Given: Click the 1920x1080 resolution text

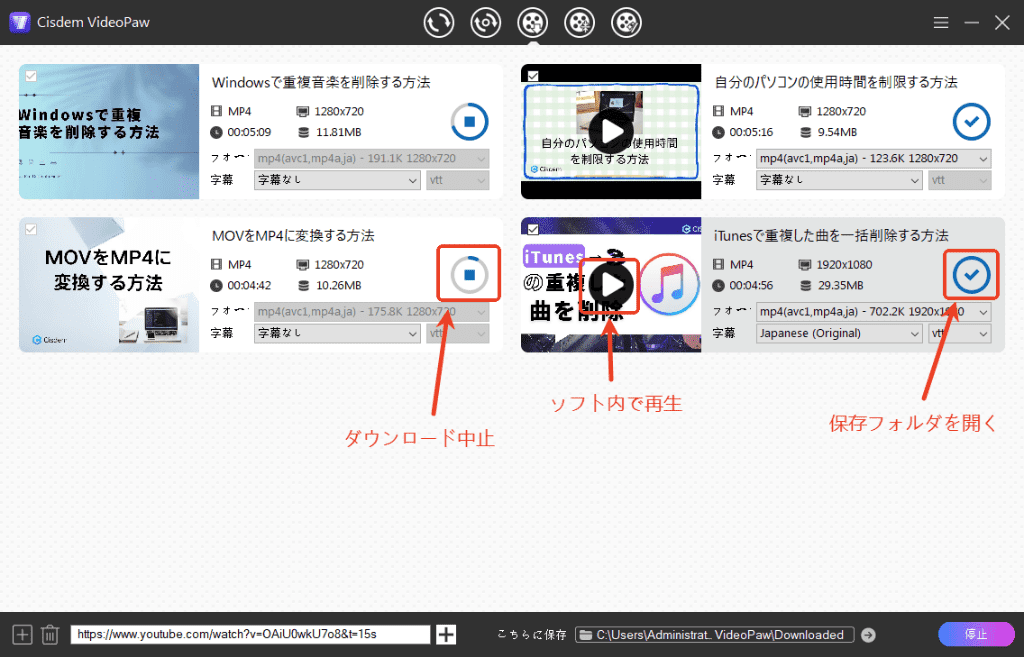Looking at the screenshot, I should click(x=844, y=265).
